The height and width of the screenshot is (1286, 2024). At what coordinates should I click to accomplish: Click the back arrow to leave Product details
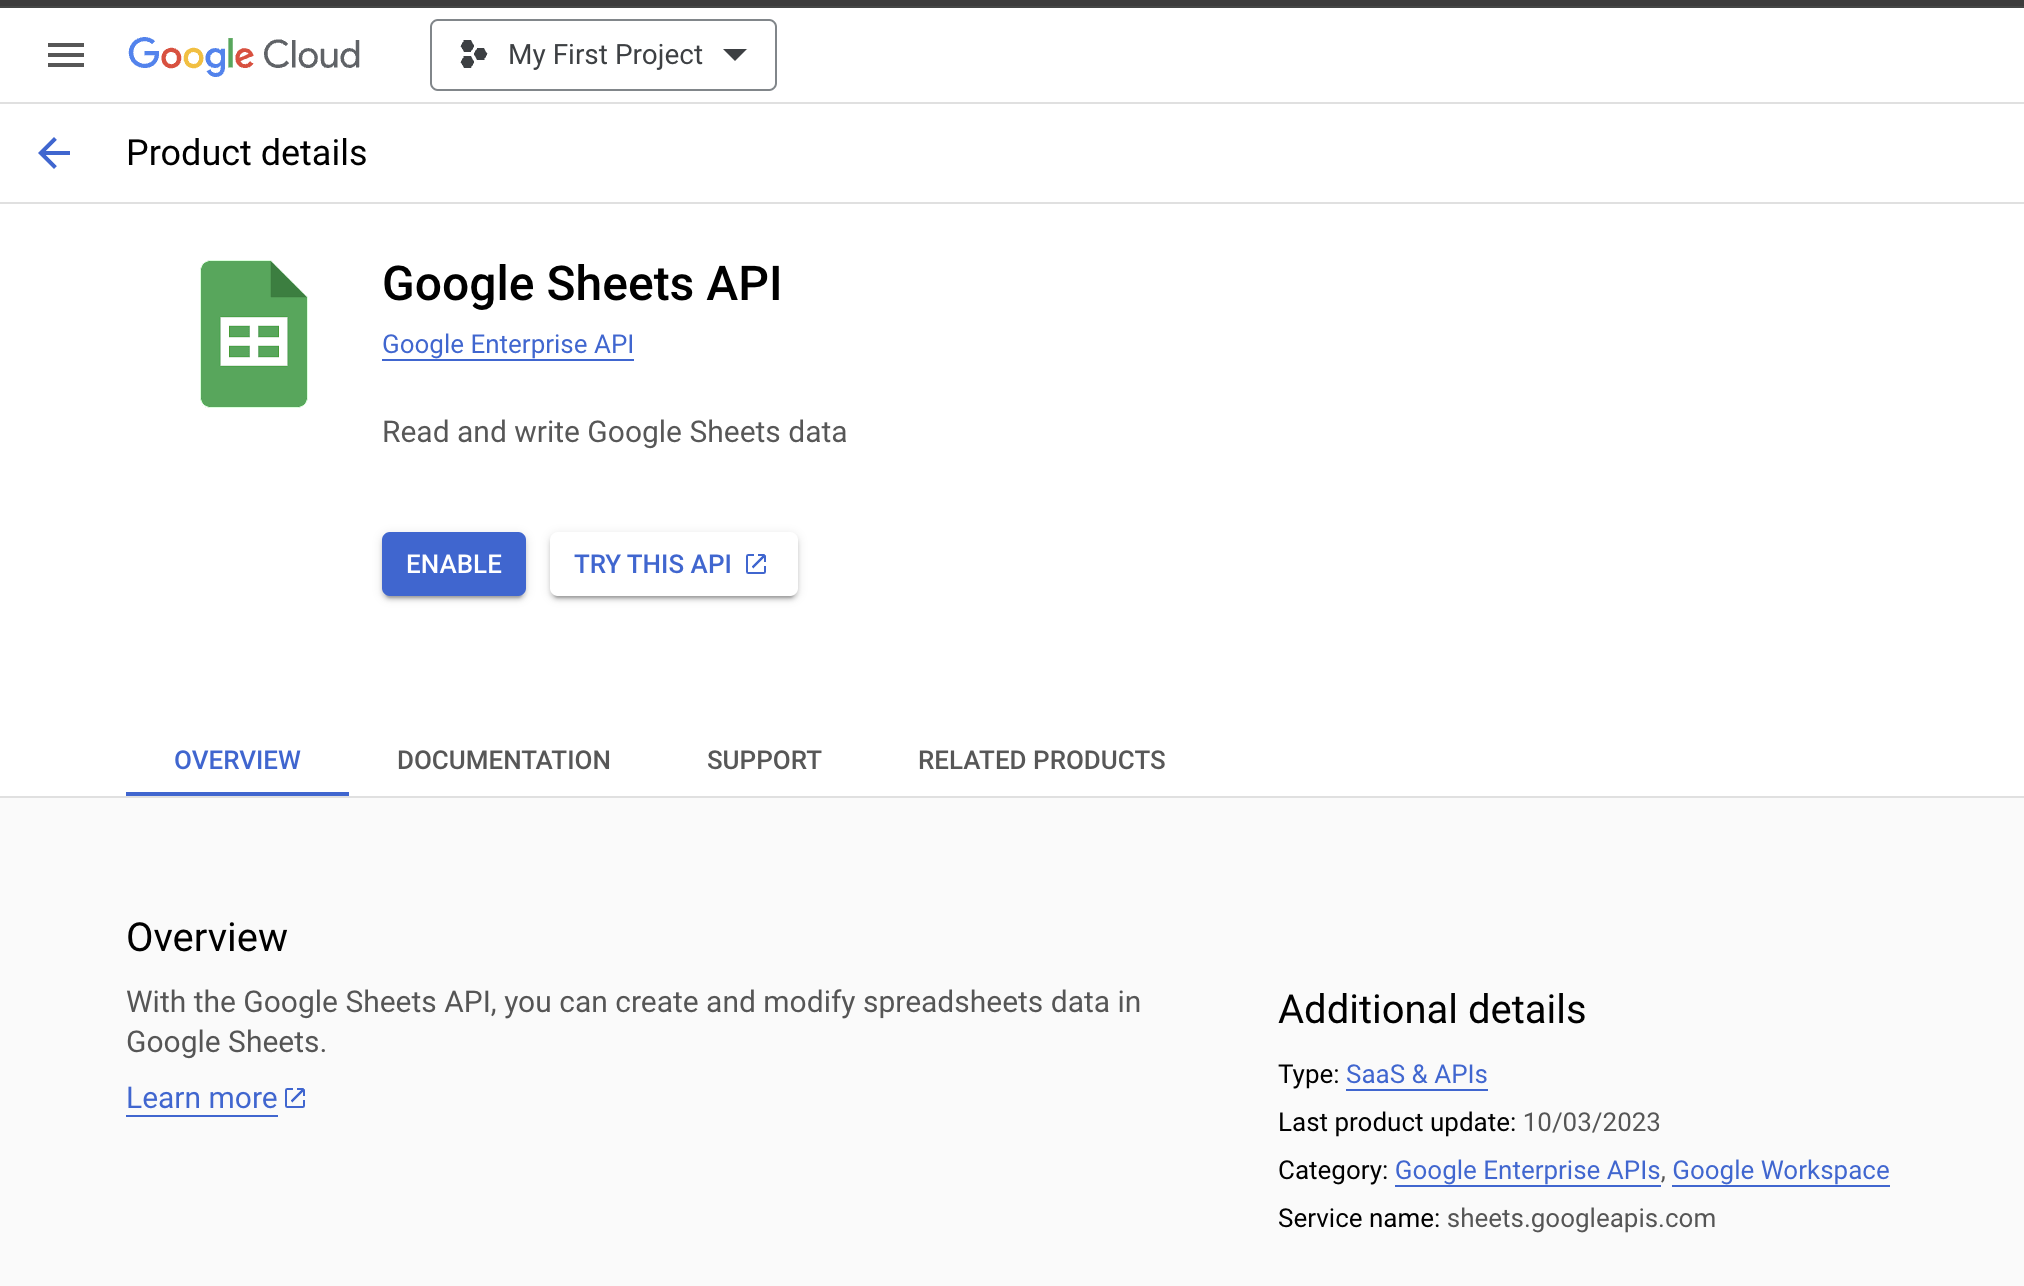[55, 152]
